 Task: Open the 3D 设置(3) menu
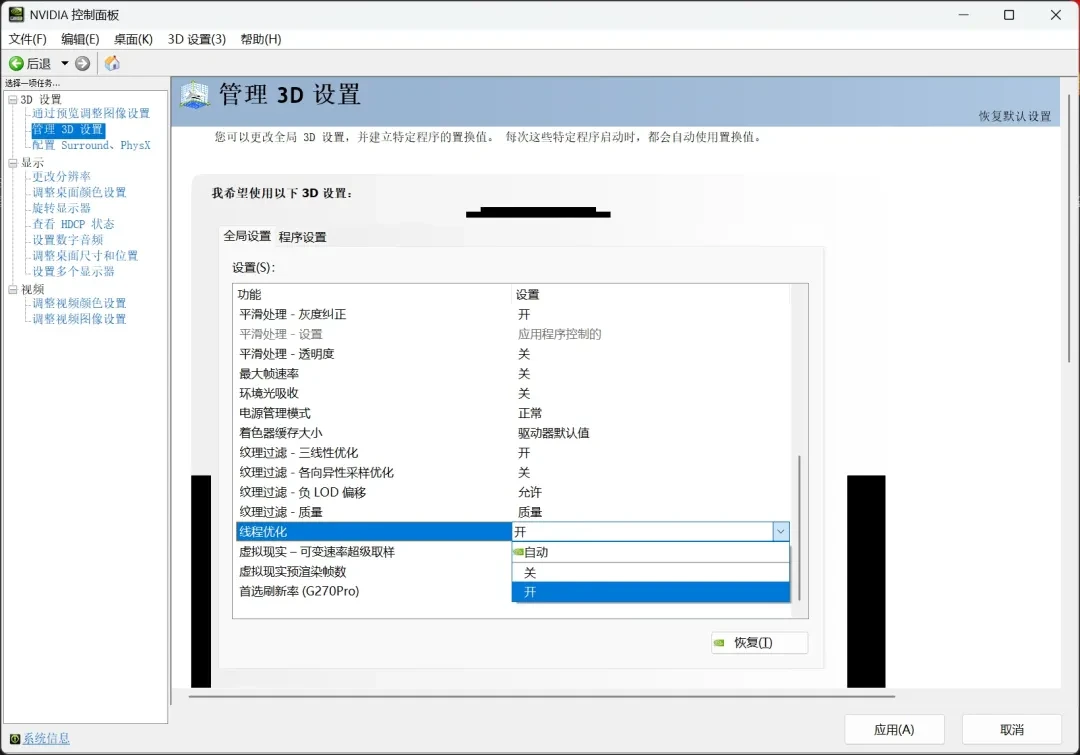pos(197,39)
